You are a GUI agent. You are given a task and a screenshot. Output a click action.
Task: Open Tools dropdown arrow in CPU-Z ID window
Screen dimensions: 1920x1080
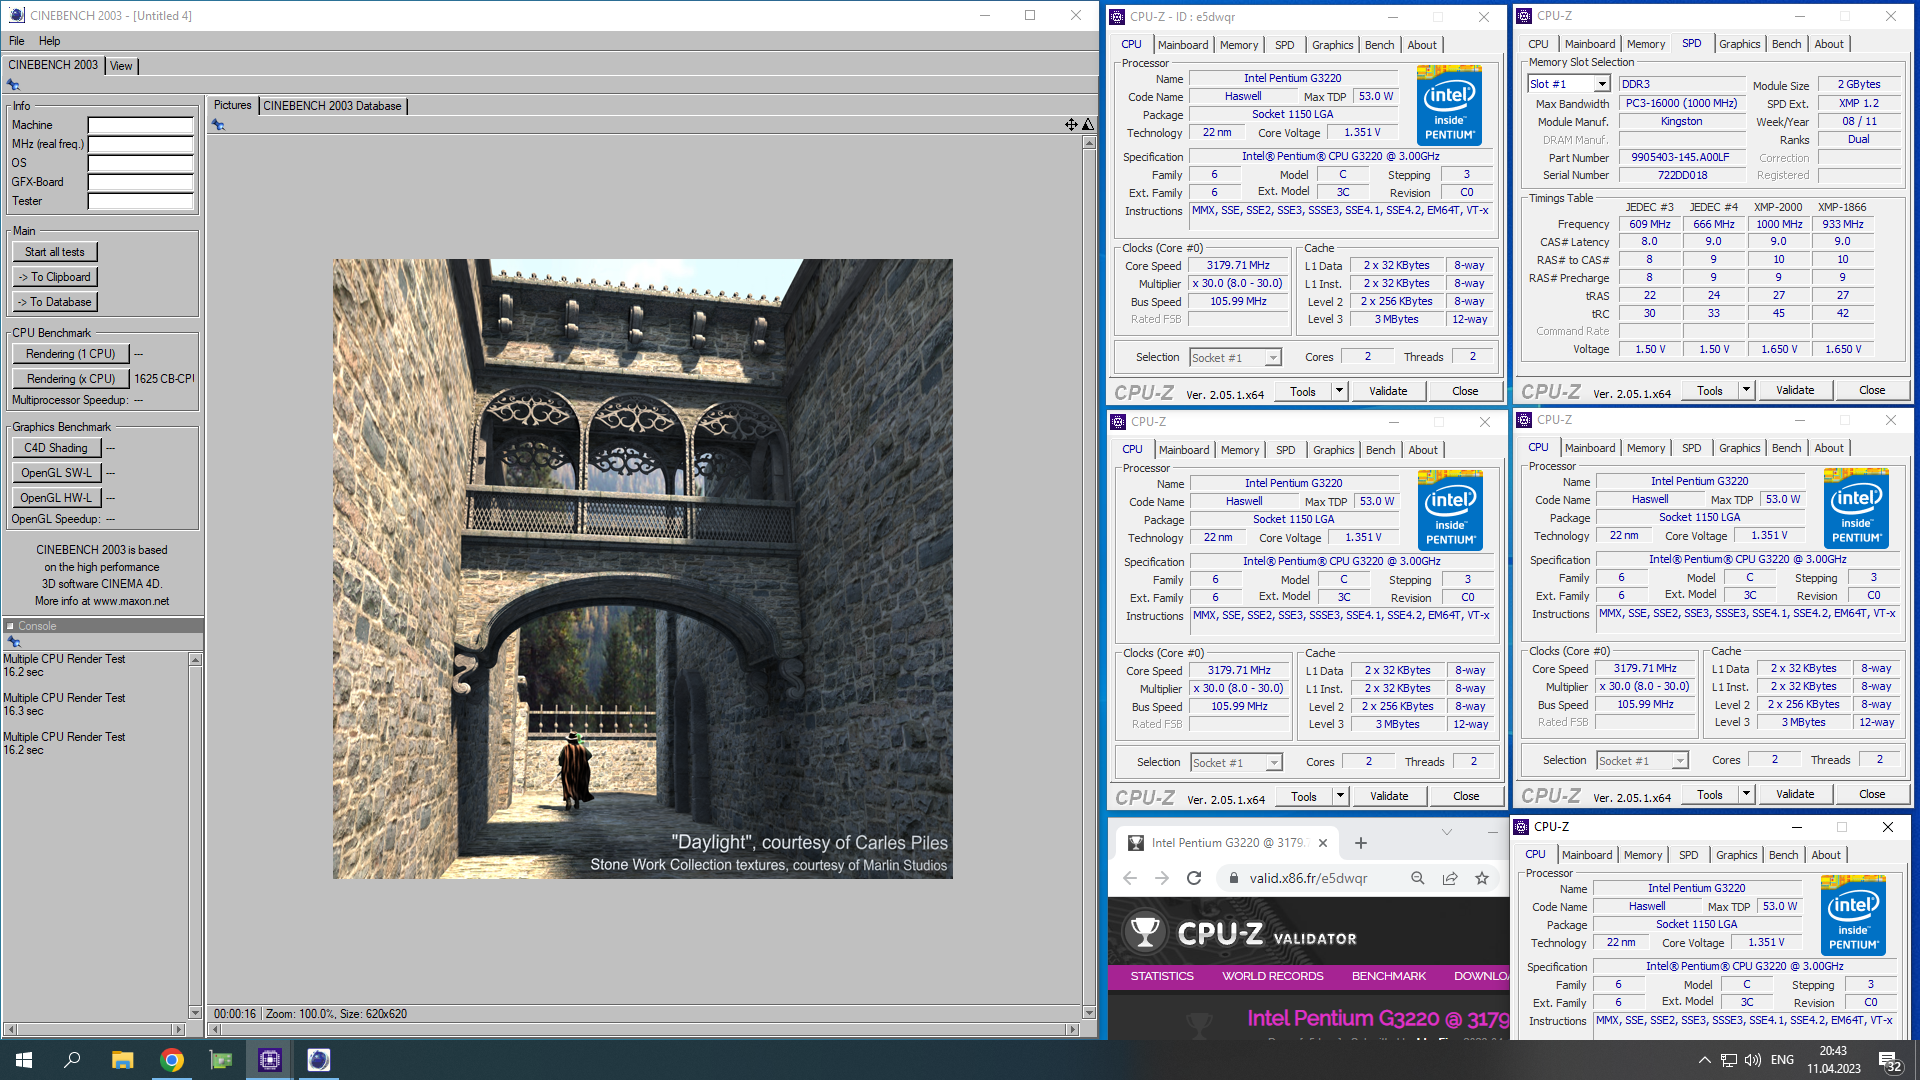(1340, 391)
